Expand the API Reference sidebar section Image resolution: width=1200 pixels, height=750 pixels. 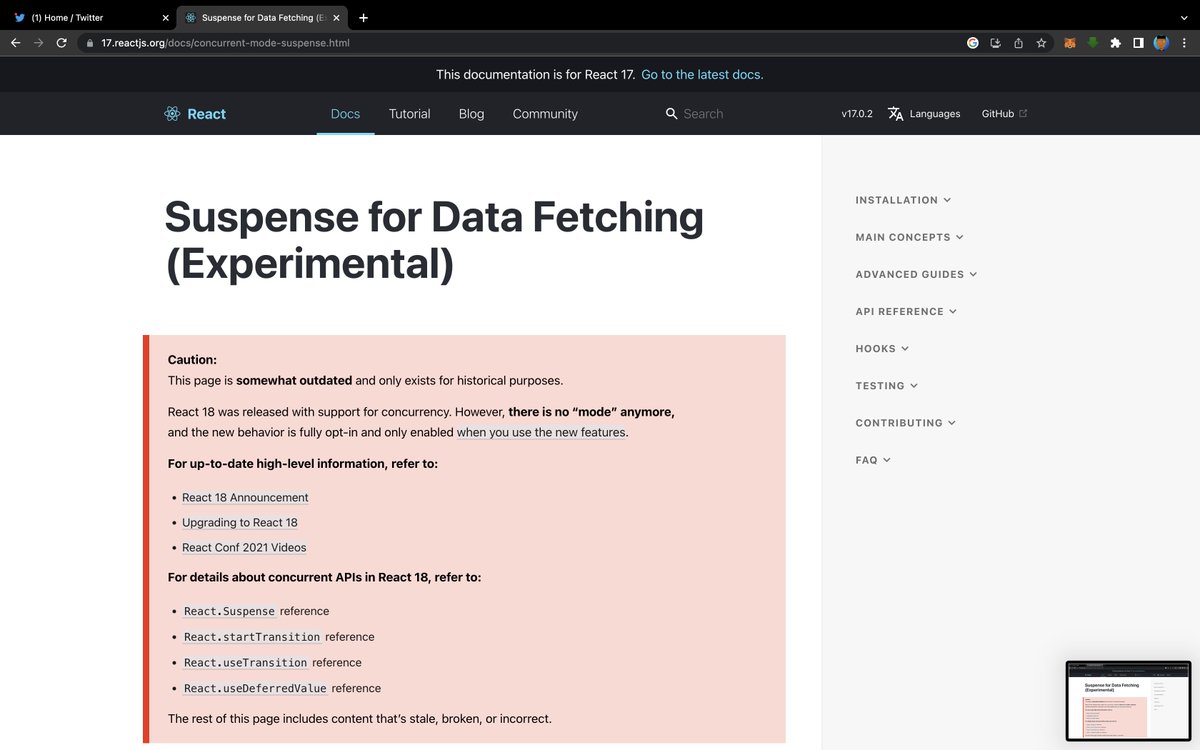[906, 311]
